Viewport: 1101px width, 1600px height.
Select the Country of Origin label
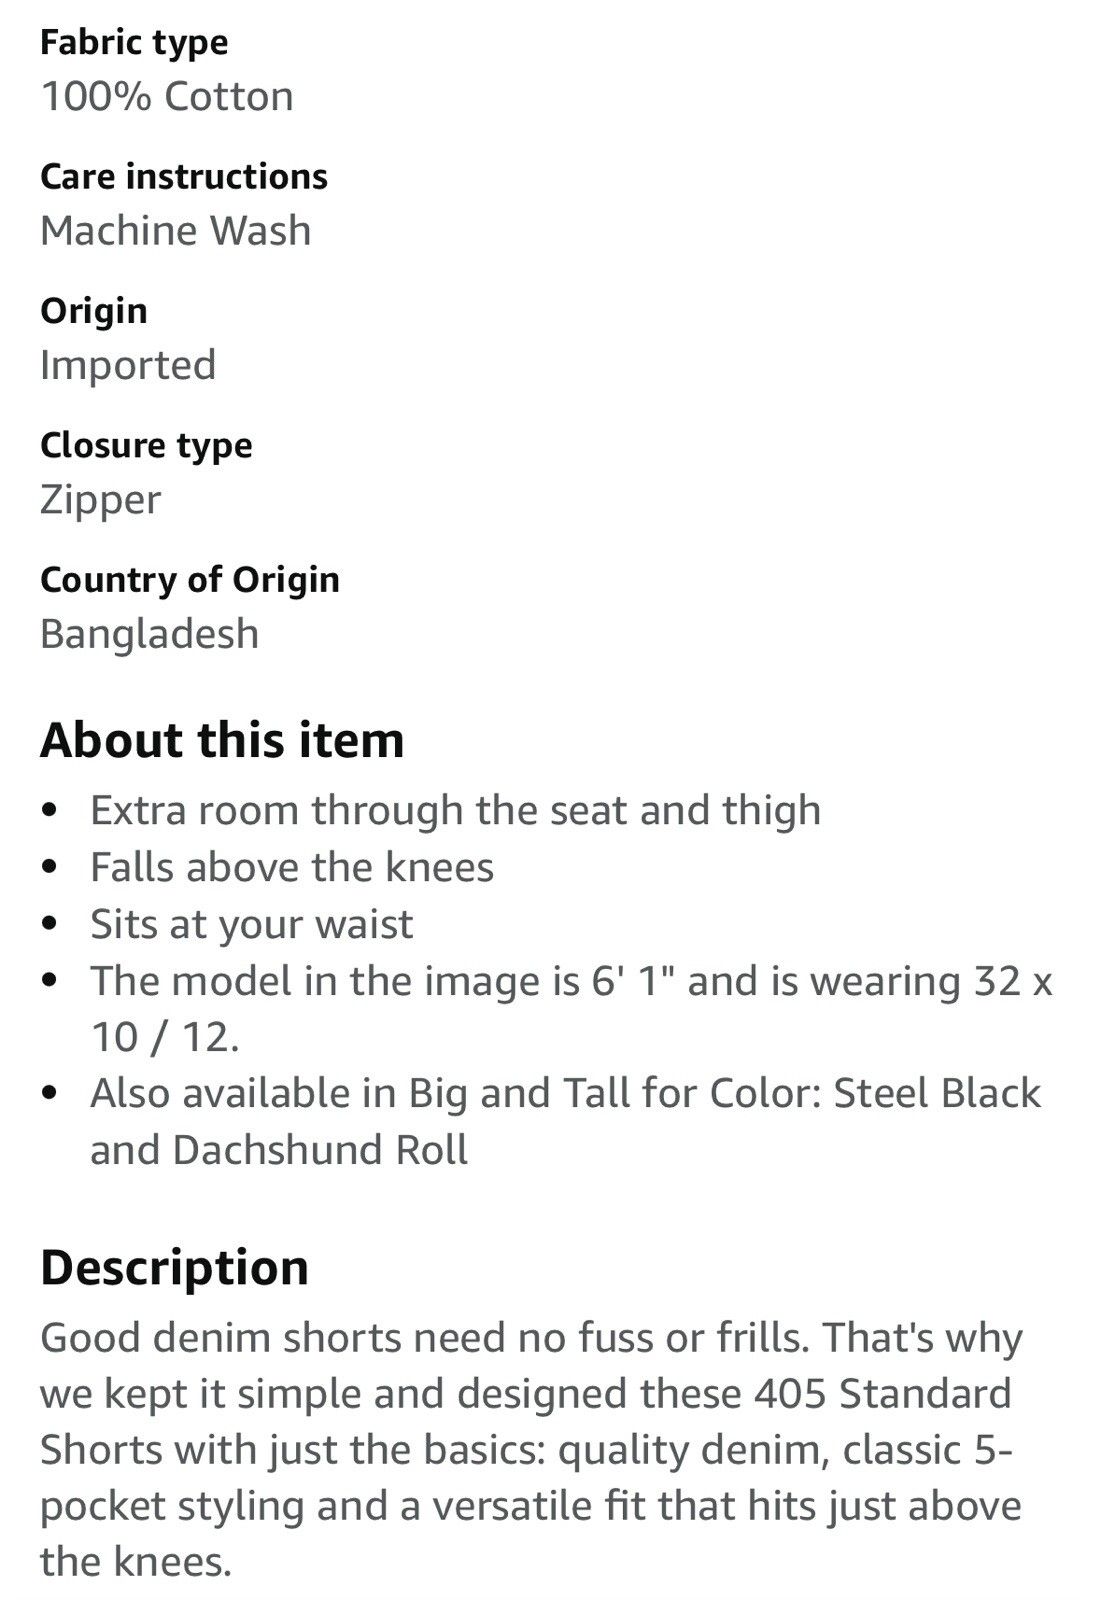click(190, 580)
